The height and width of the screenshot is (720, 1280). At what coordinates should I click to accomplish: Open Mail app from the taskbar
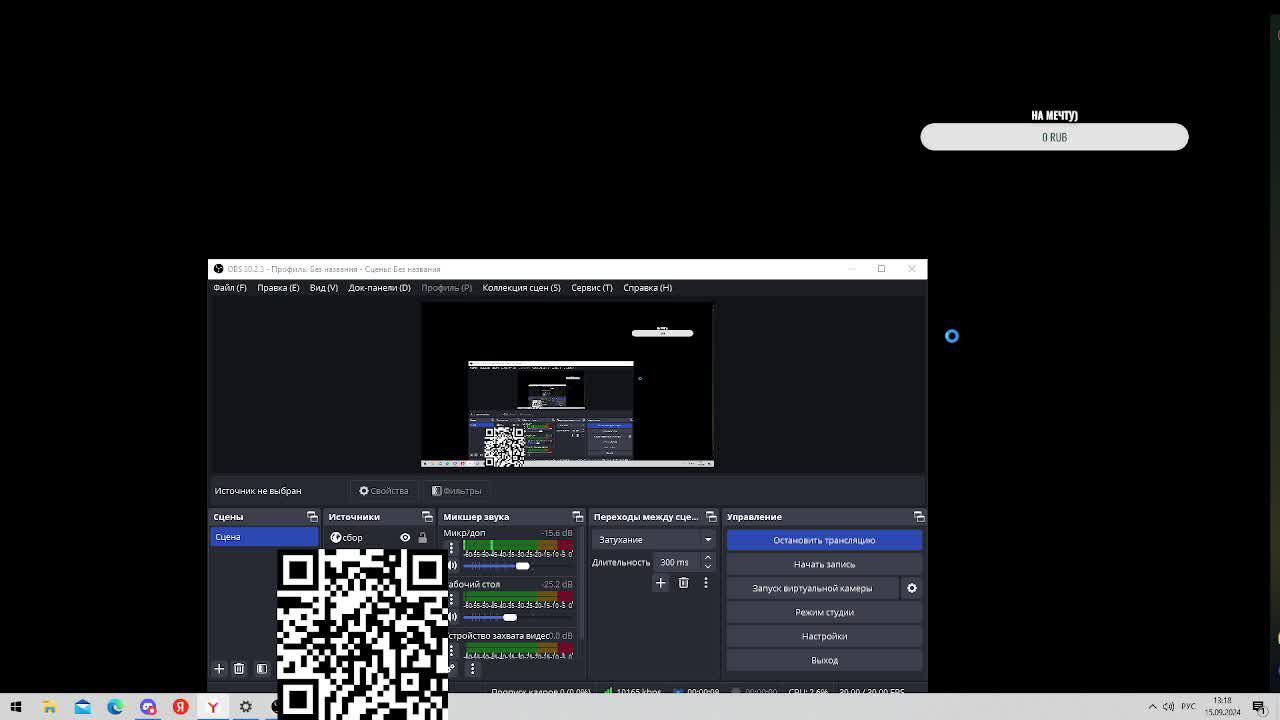82,707
